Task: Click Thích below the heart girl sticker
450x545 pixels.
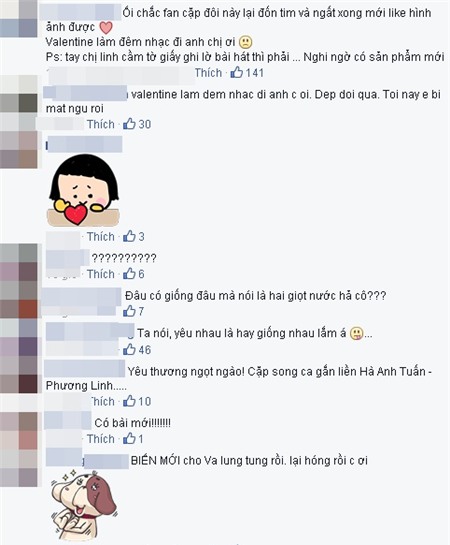Action: pyautogui.click(x=101, y=237)
